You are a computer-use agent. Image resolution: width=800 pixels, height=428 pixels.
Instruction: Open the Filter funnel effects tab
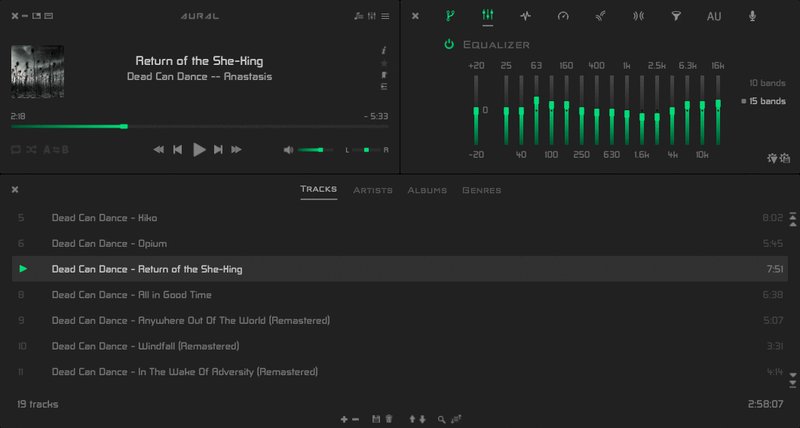tap(676, 16)
